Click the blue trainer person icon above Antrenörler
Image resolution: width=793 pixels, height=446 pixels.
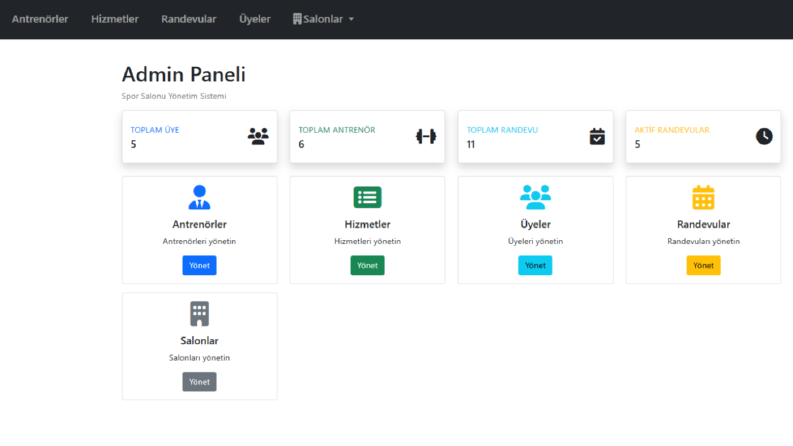[199, 197]
